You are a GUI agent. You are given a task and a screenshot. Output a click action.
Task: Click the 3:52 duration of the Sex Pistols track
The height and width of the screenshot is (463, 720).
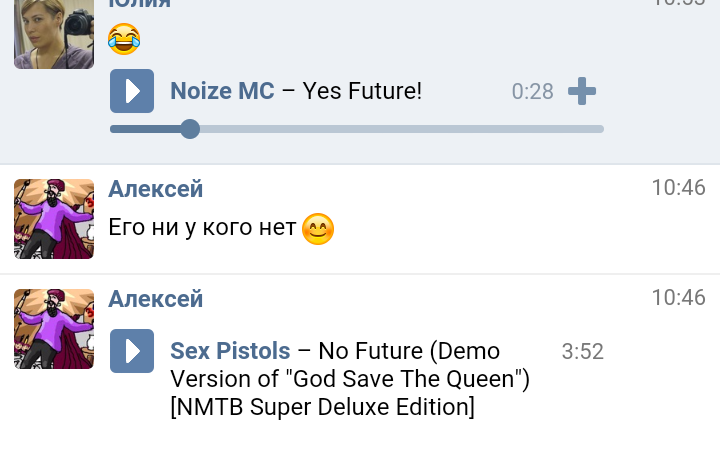click(x=582, y=352)
